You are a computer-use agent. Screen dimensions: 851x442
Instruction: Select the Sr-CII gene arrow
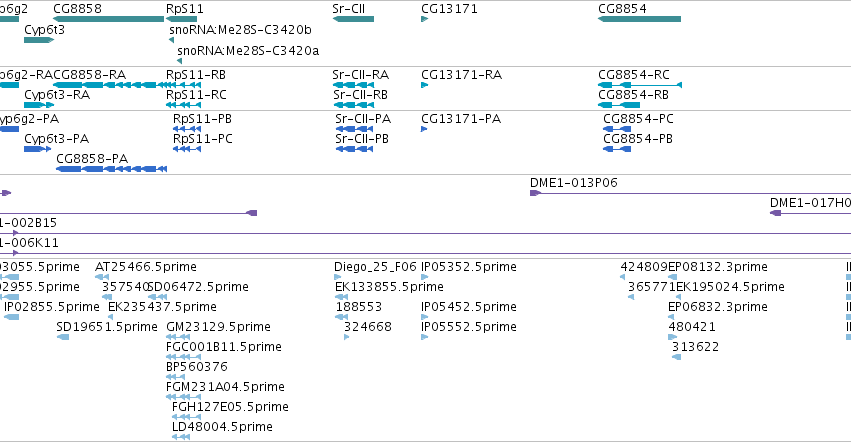click(353, 19)
